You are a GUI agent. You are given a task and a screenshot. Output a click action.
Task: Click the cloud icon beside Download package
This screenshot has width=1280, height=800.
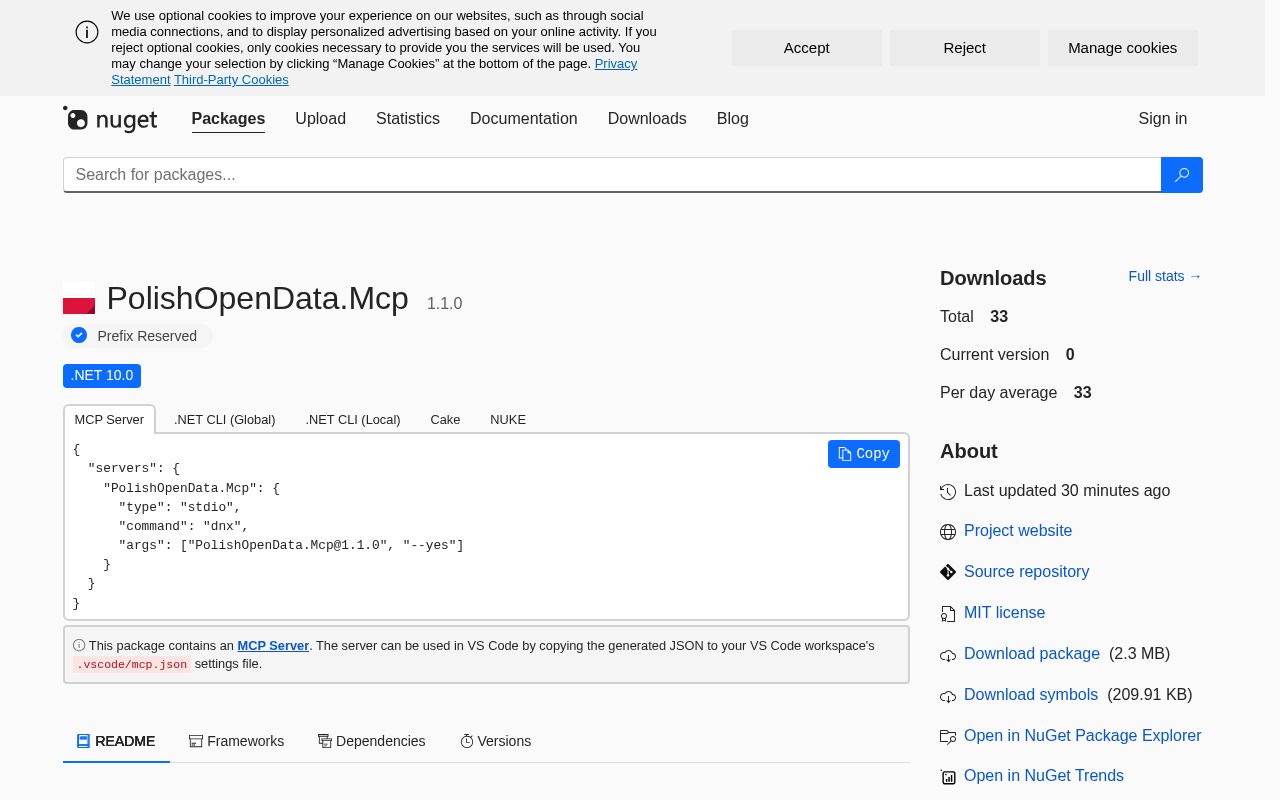pos(948,655)
